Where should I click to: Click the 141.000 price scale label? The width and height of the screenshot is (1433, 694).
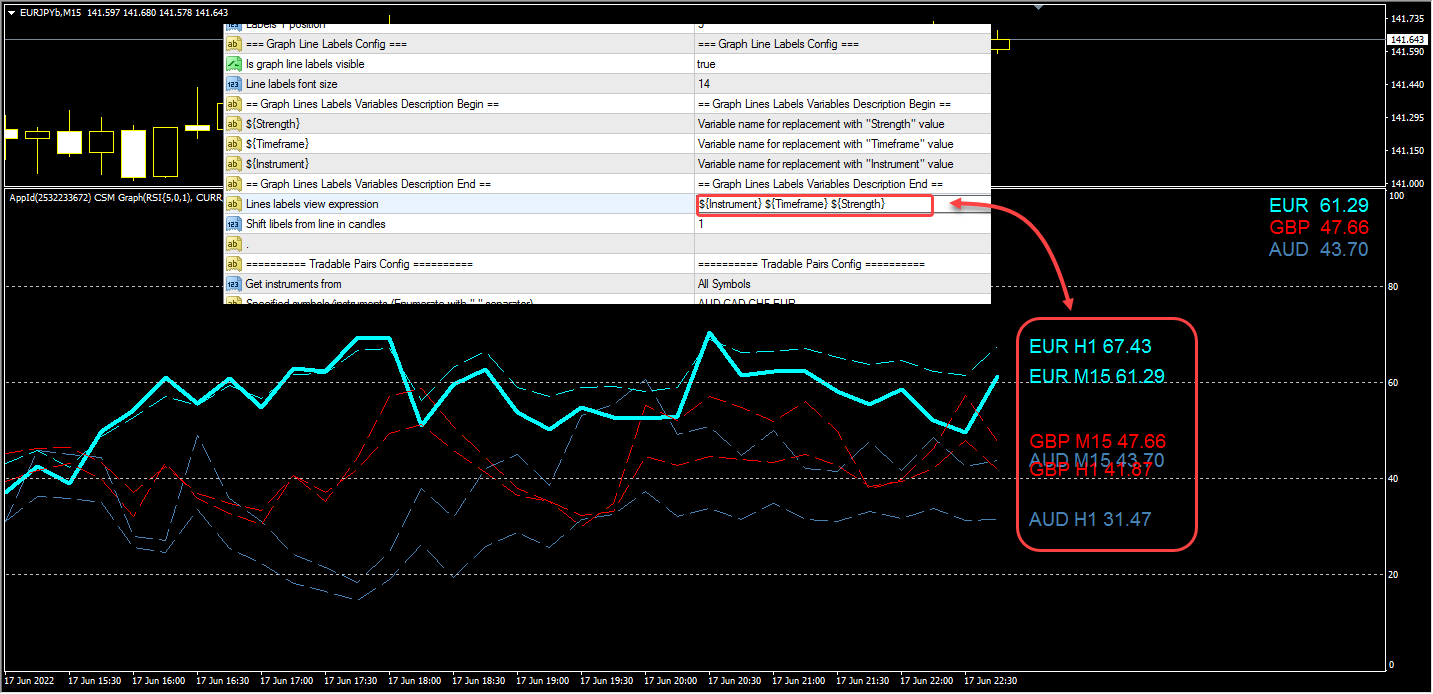pos(1408,183)
